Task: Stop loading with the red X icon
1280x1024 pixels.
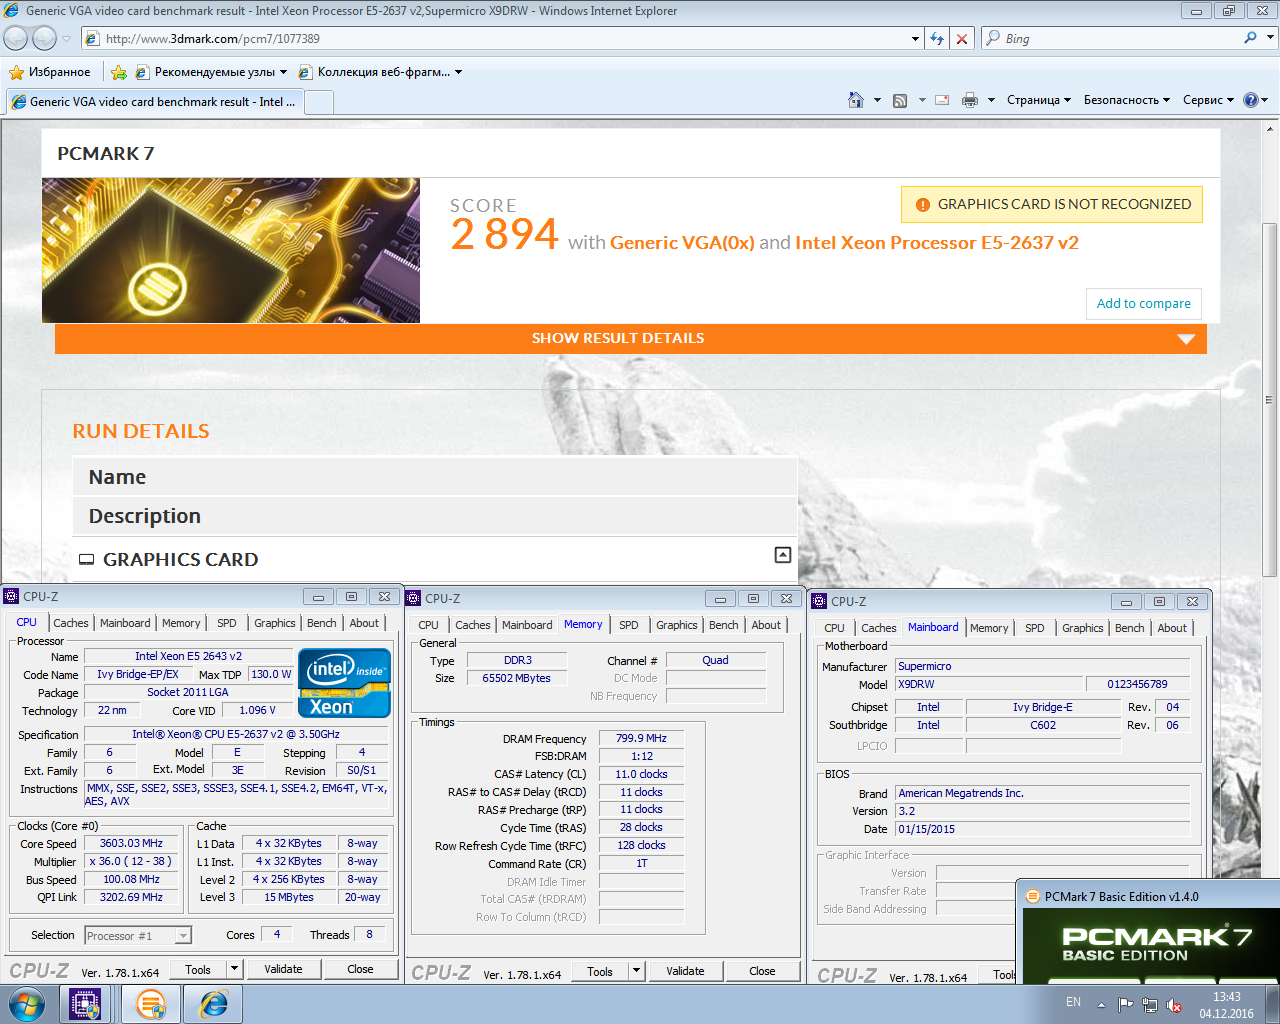Action: pos(962,38)
